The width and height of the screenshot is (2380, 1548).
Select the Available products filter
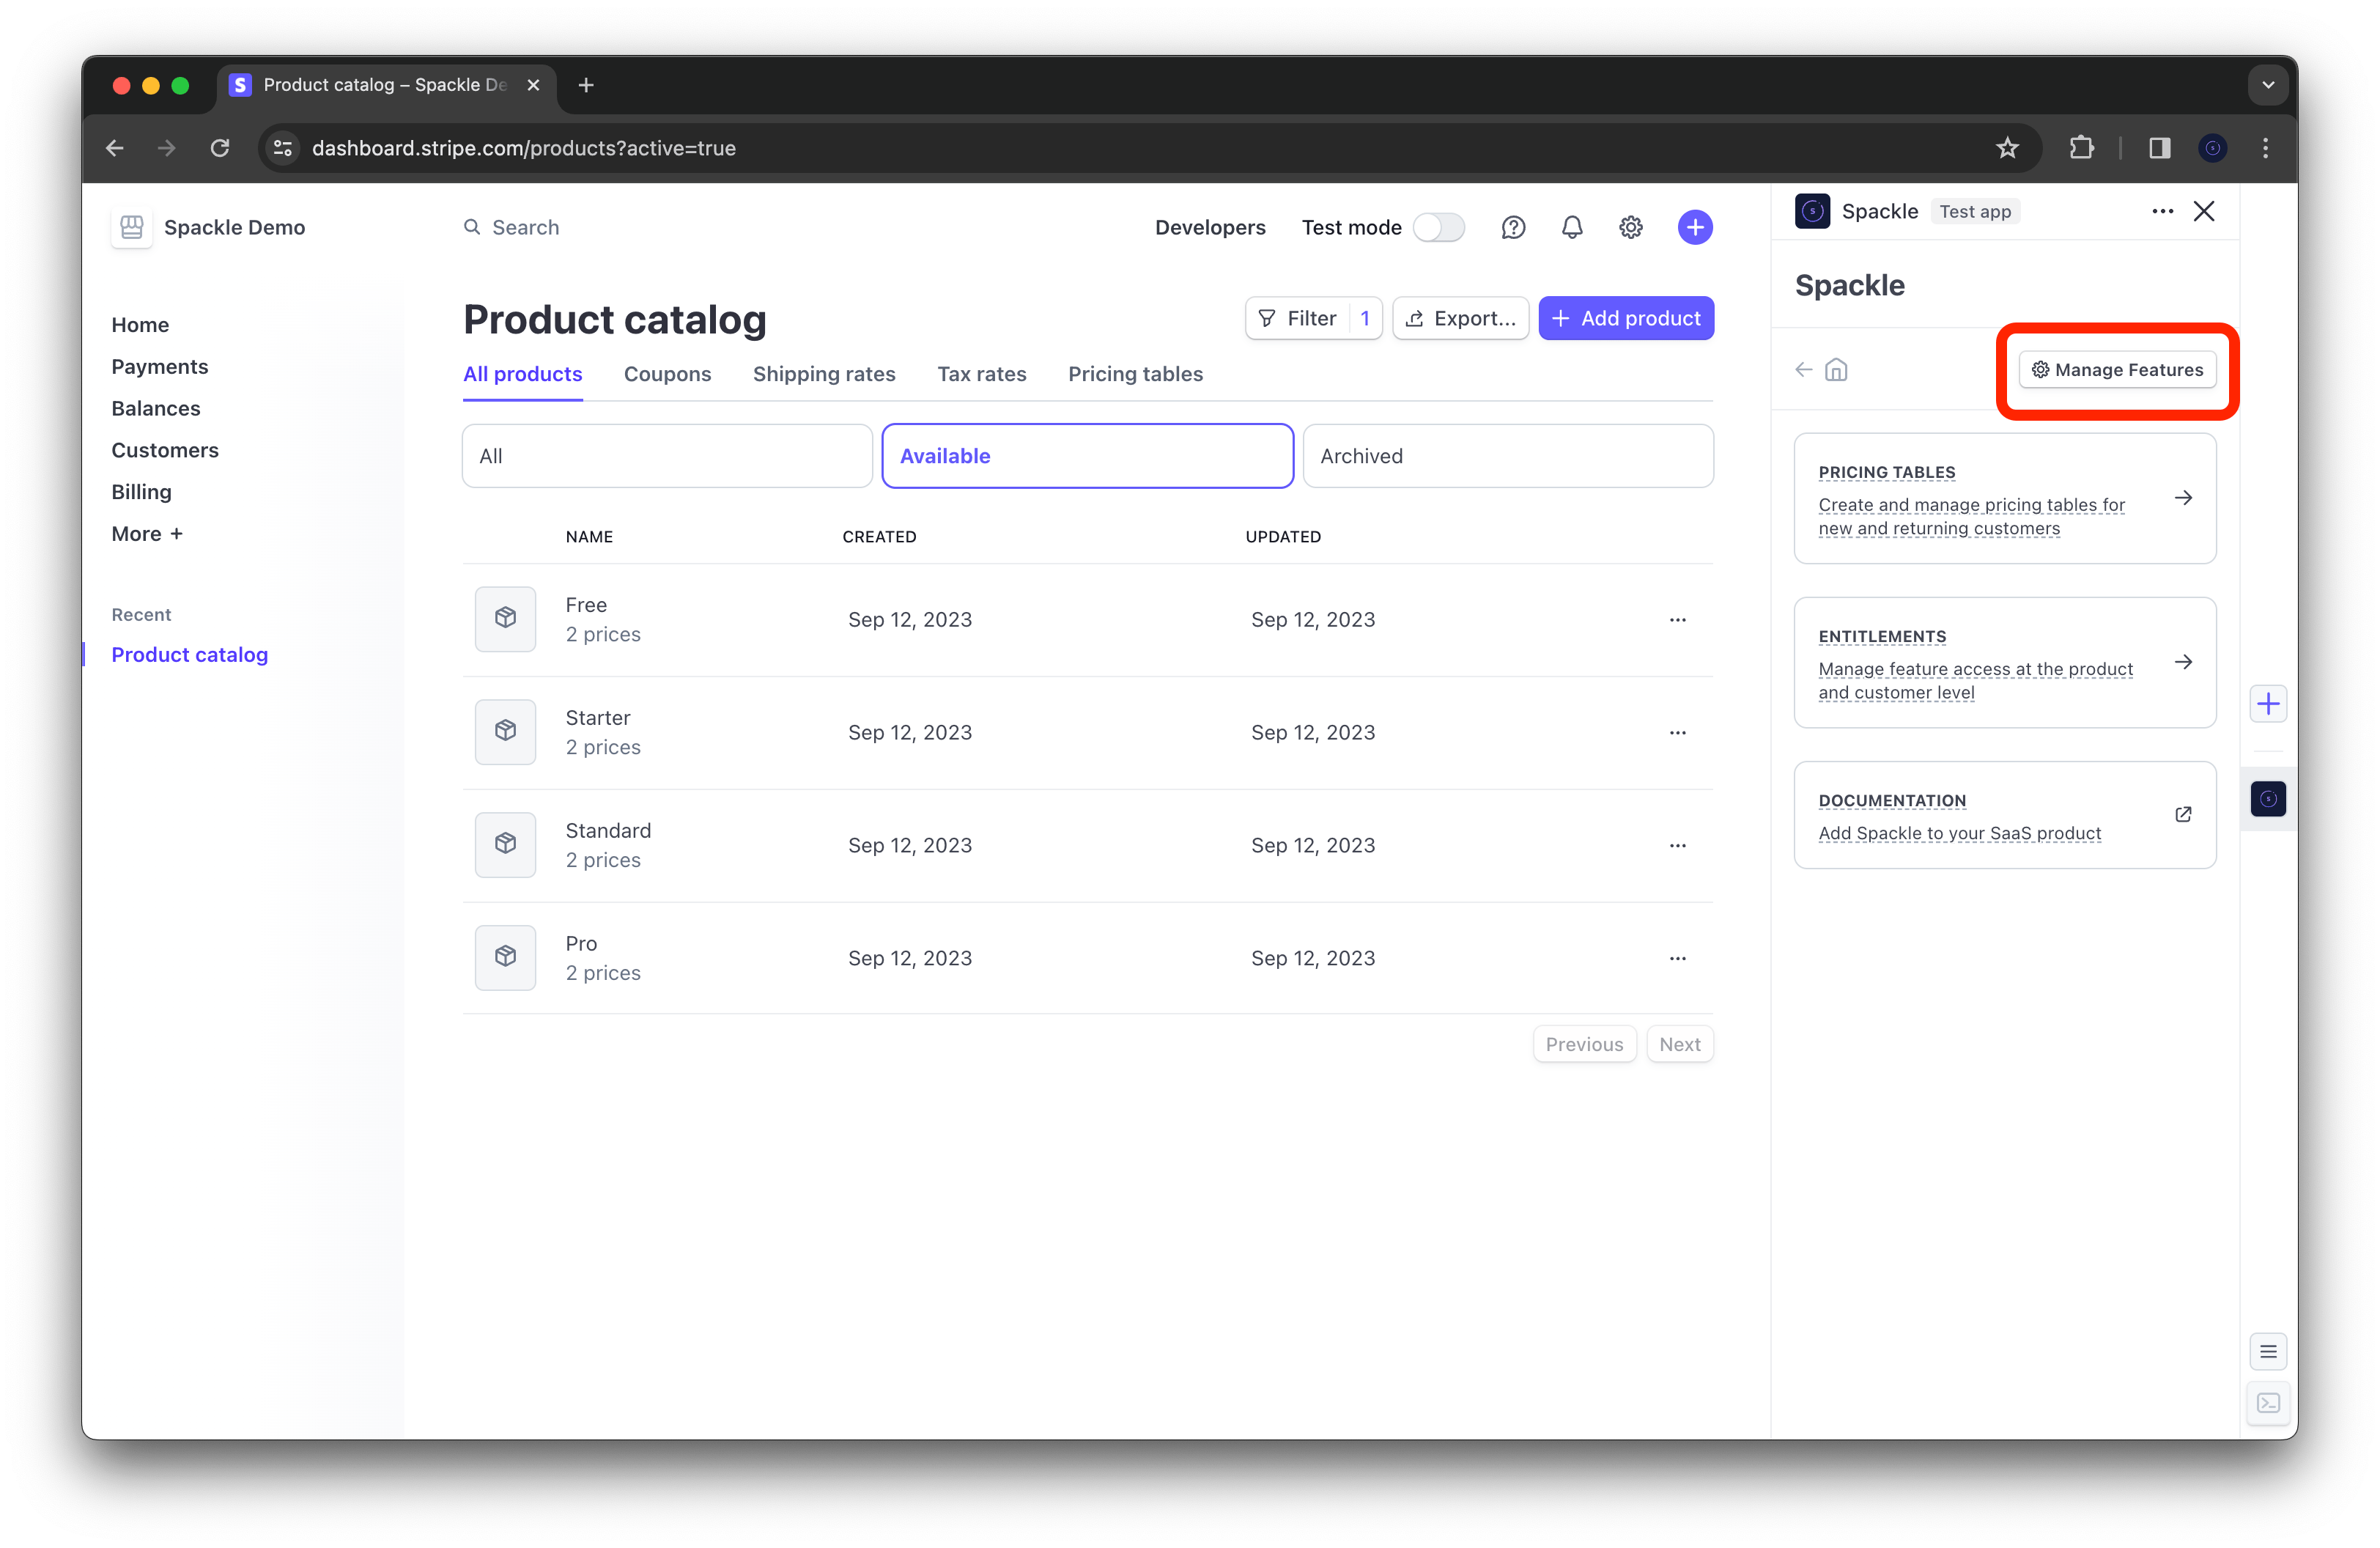pyautogui.click(x=1087, y=454)
